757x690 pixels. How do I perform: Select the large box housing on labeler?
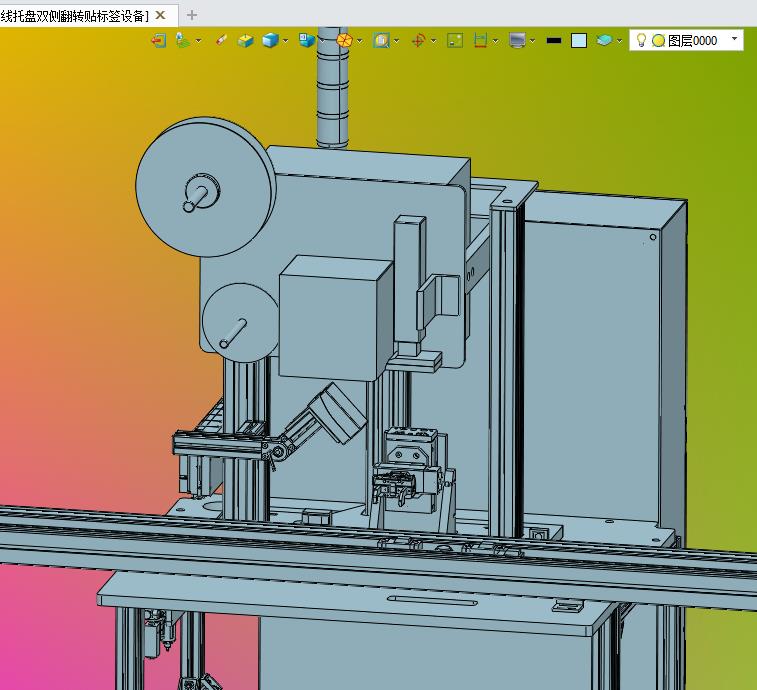336,319
